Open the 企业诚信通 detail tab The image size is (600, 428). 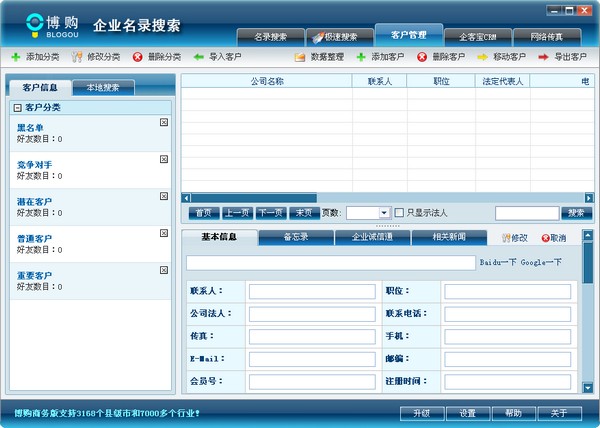pyautogui.click(x=373, y=237)
